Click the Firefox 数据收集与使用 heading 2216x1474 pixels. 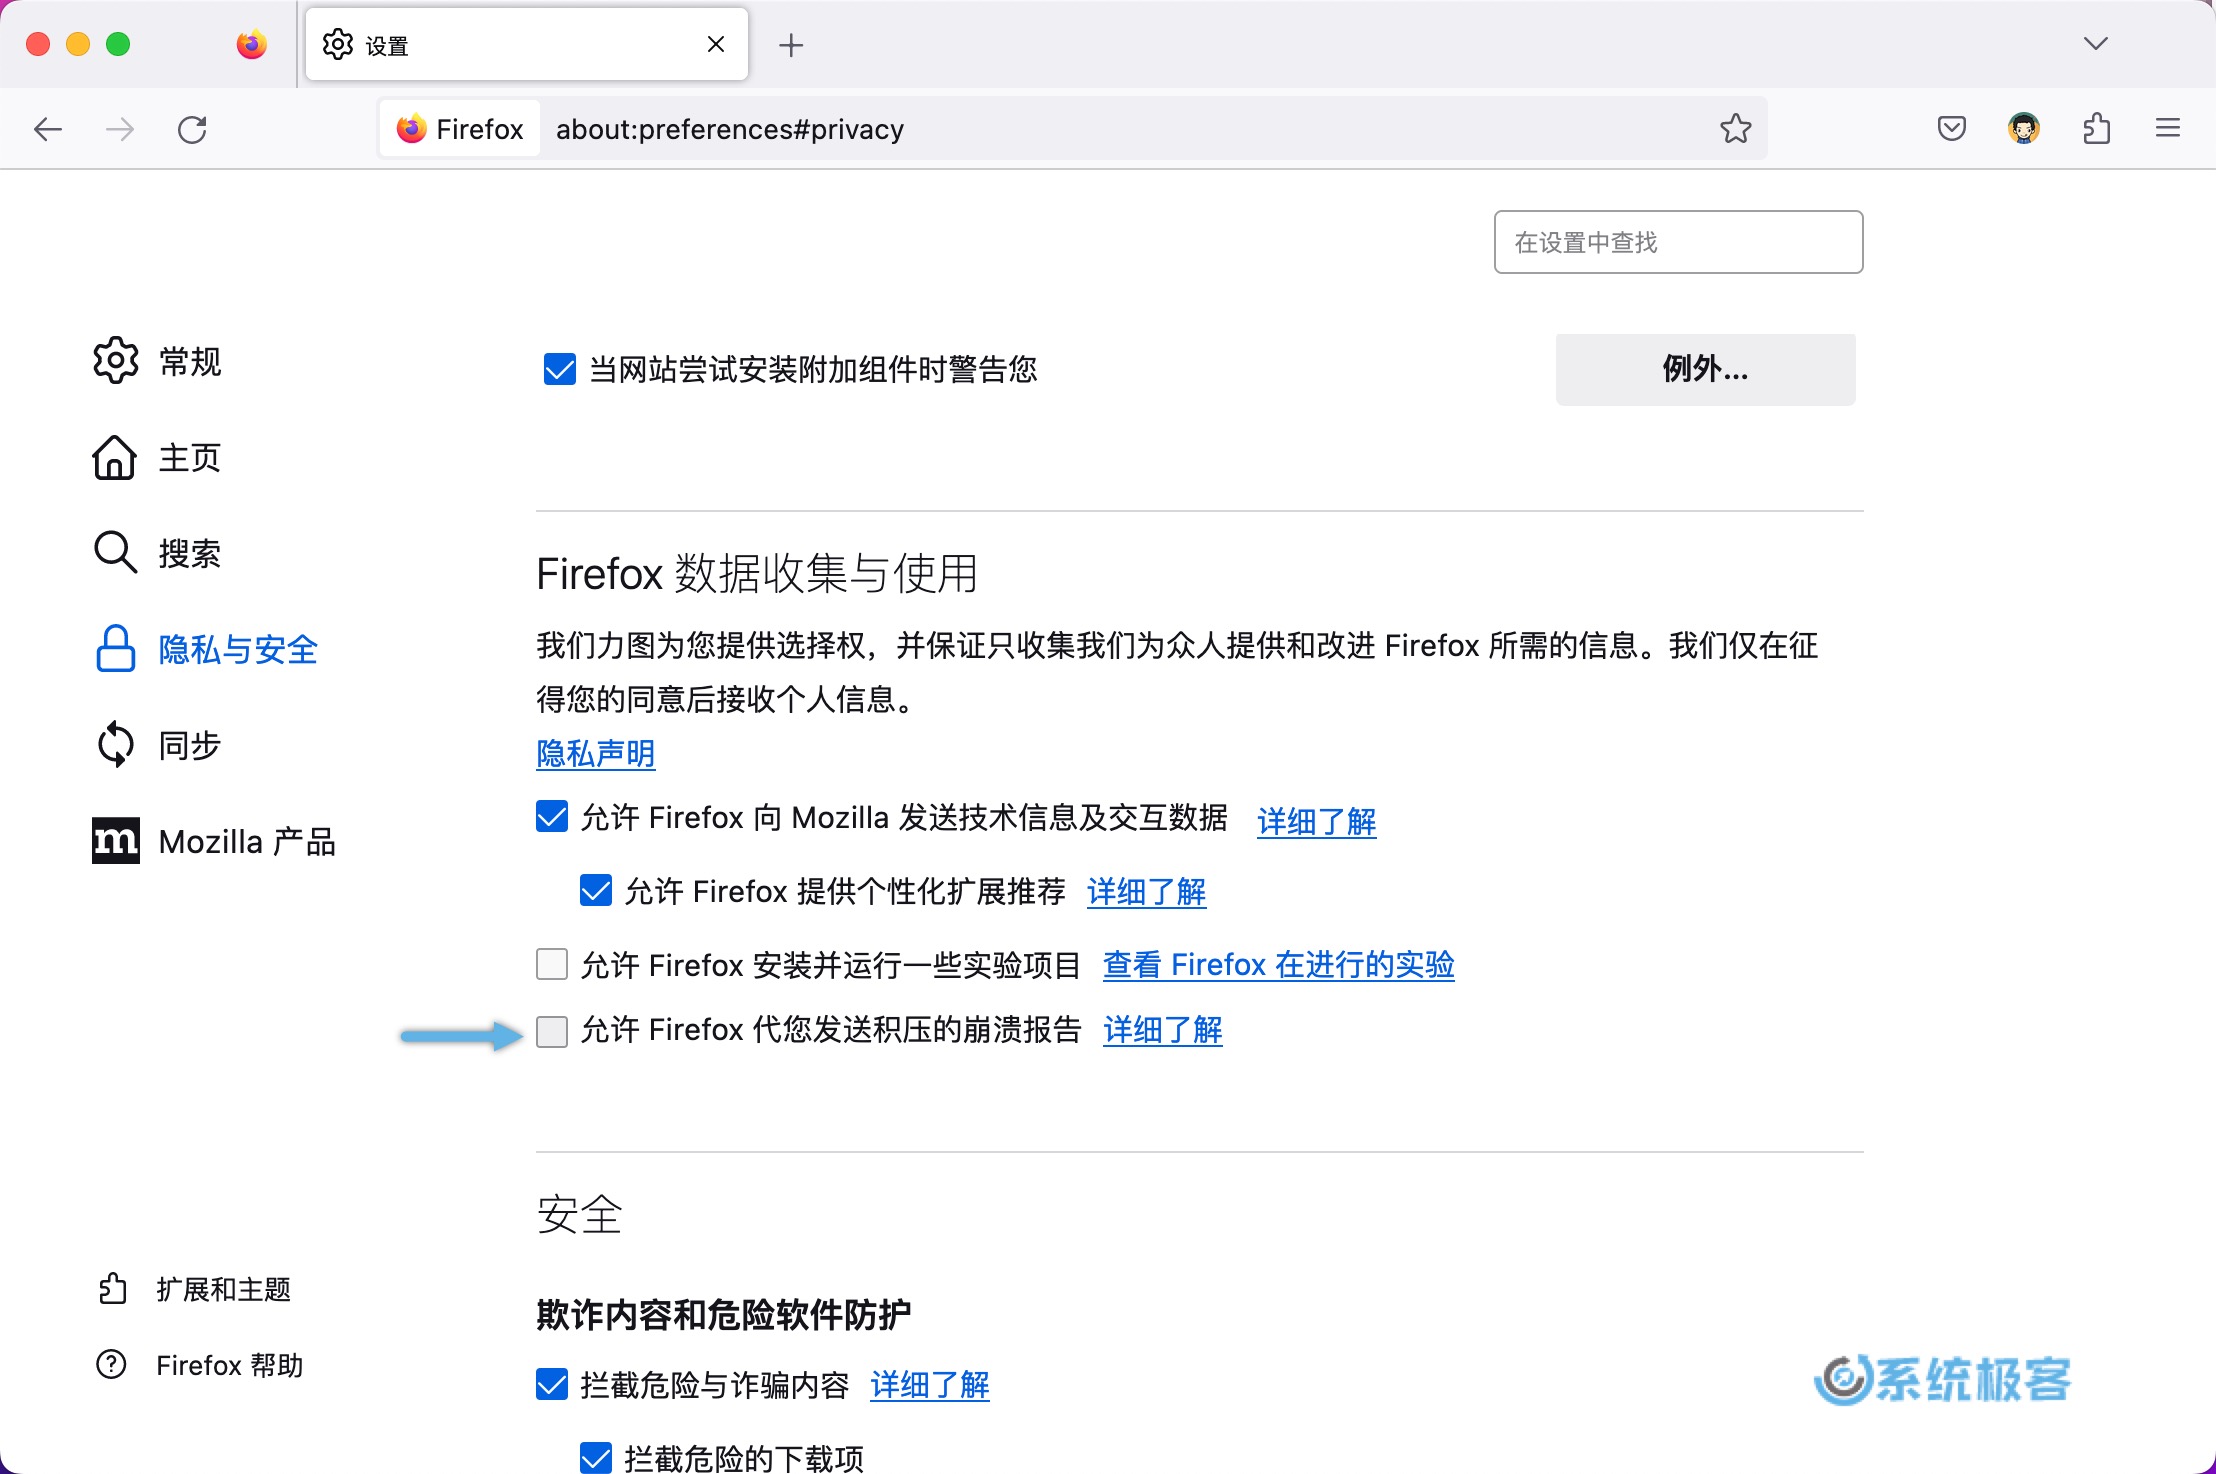coord(757,573)
